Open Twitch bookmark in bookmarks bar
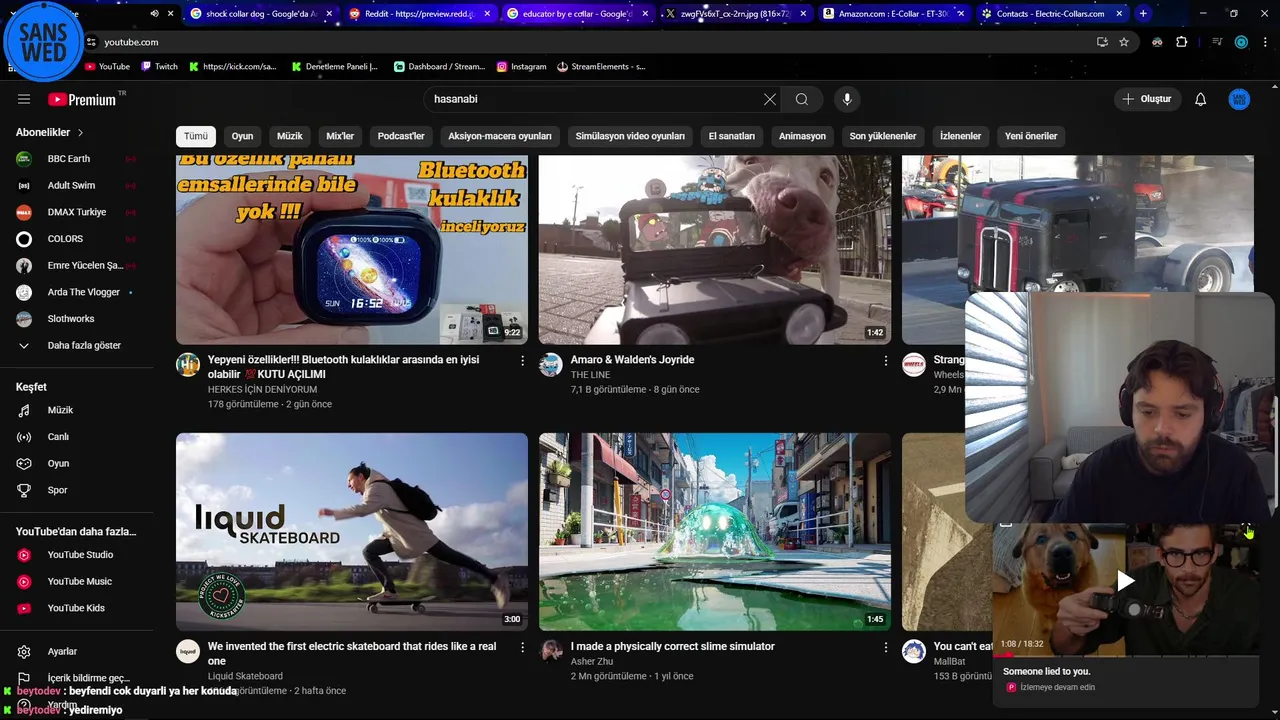 (x=159, y=66)
